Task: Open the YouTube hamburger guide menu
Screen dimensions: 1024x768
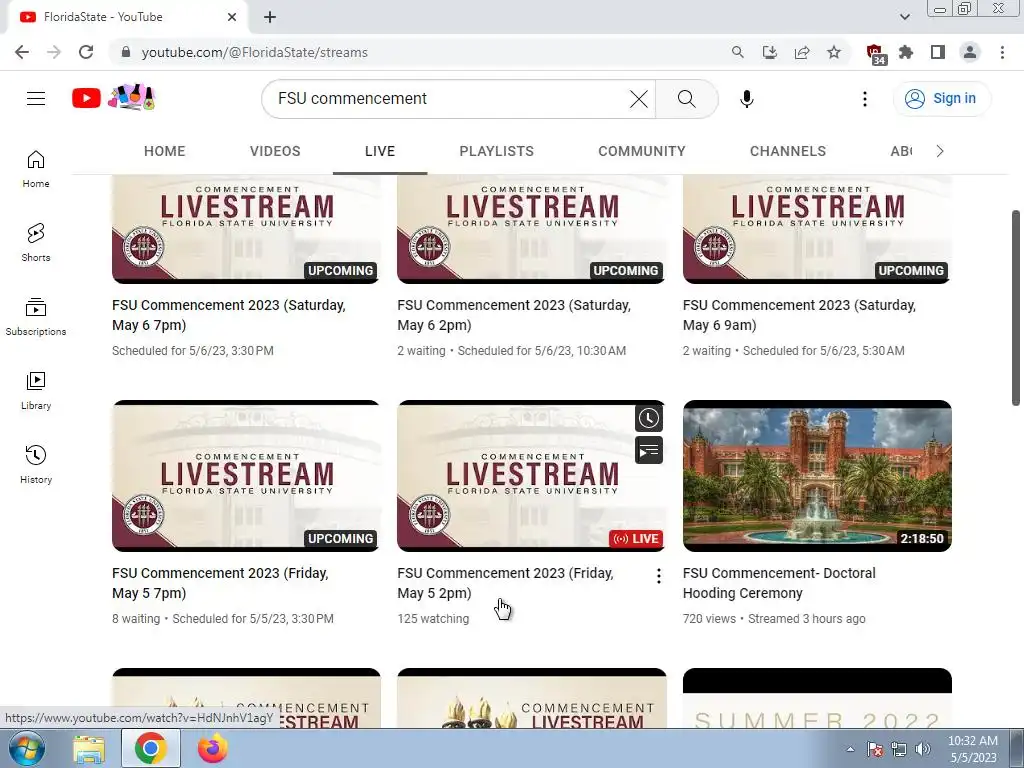Action: click(36, 99)
